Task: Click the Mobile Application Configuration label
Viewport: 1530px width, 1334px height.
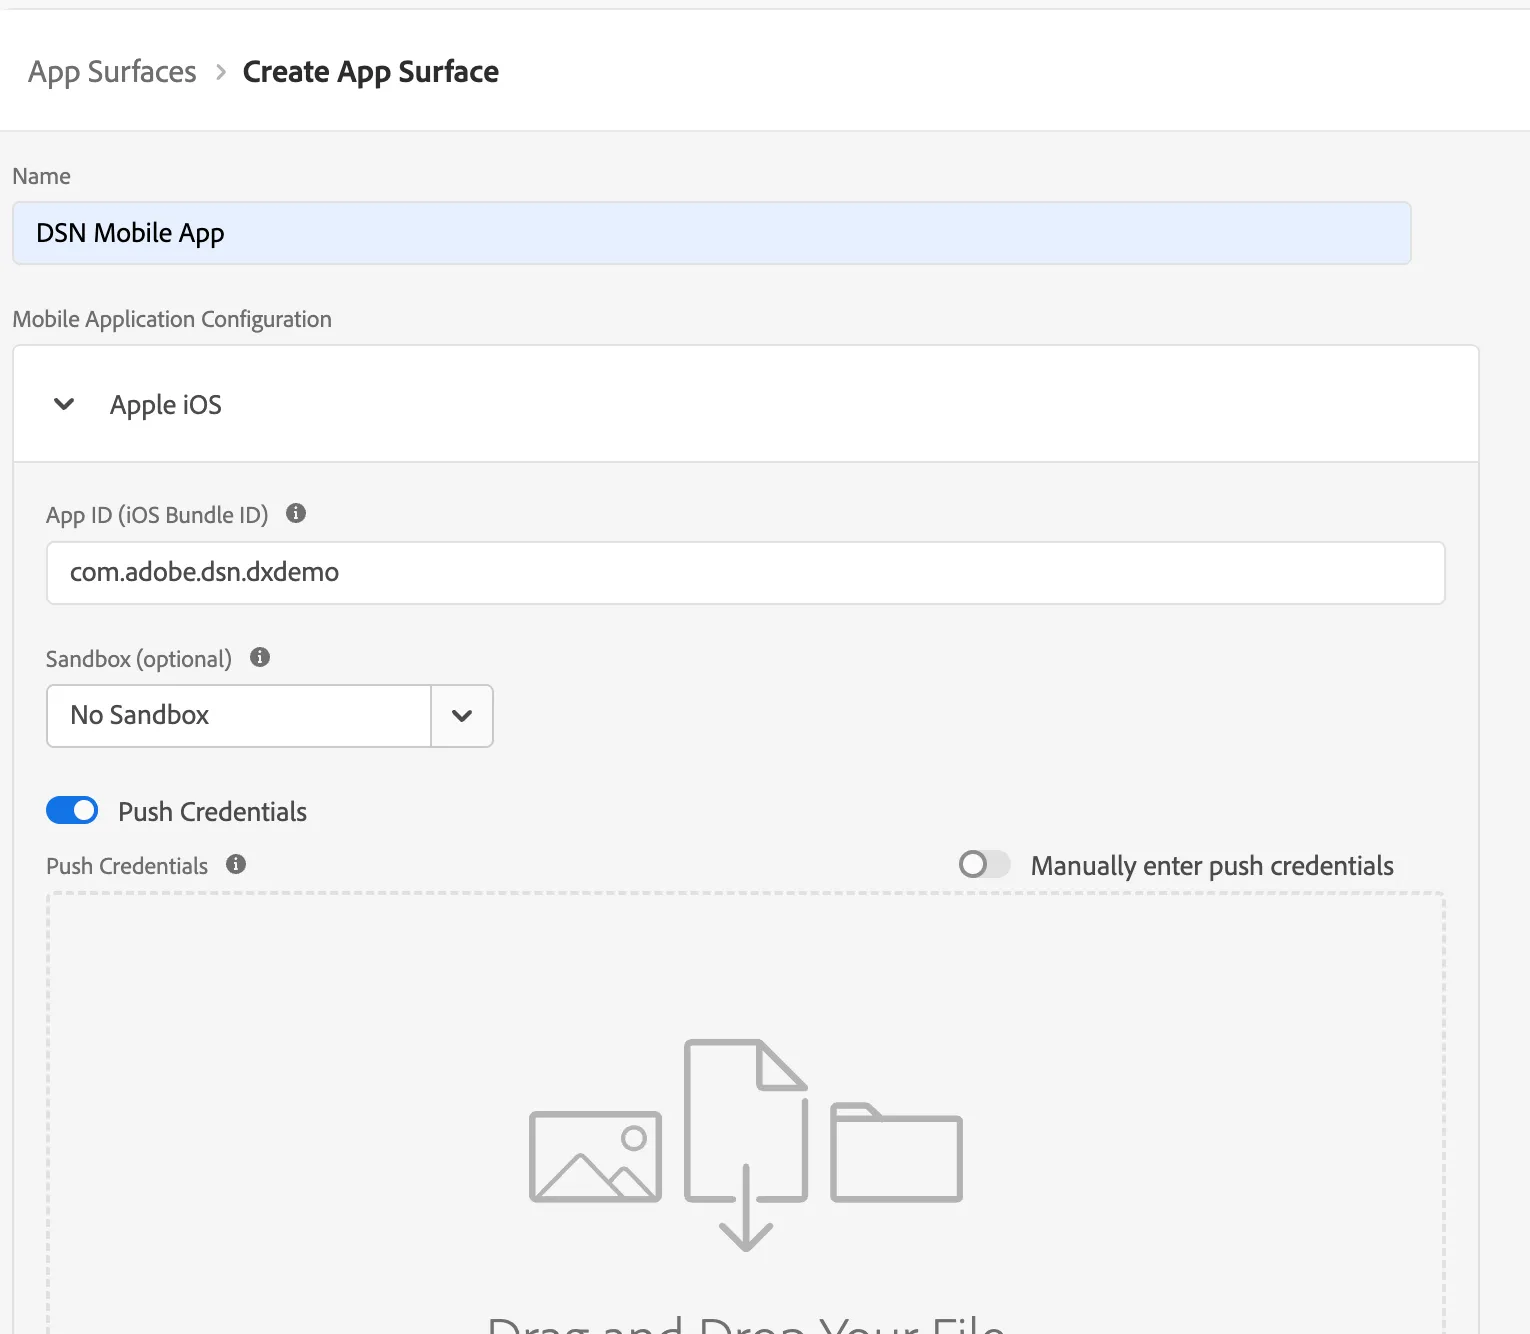Action: 172,319
